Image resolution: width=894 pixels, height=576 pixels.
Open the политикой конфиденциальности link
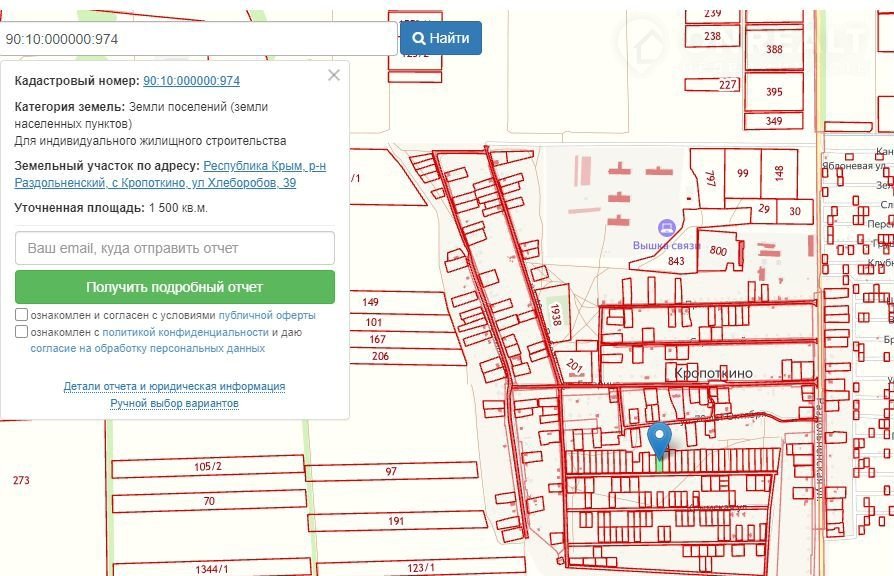tap(185, 332)
